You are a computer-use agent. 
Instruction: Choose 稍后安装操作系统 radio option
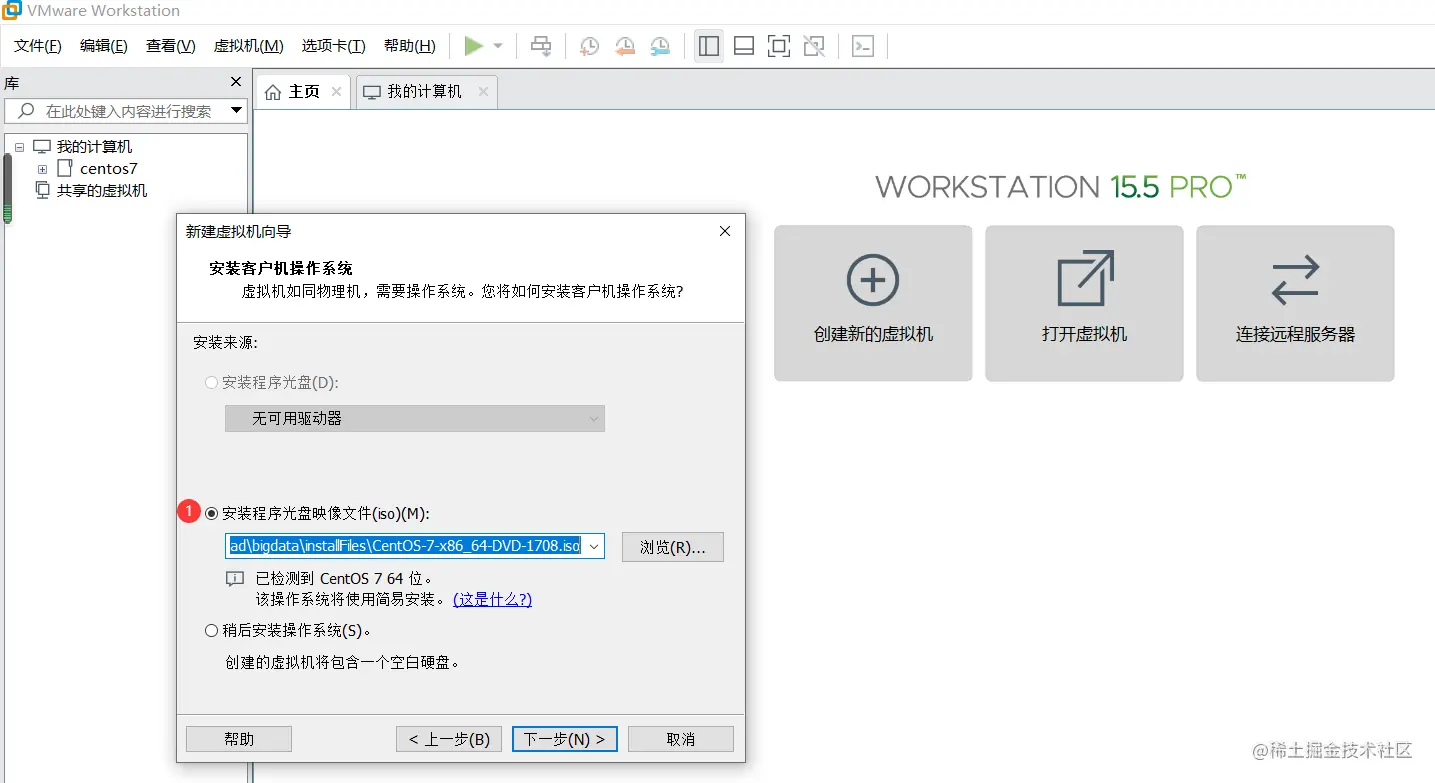click(211, 630)
